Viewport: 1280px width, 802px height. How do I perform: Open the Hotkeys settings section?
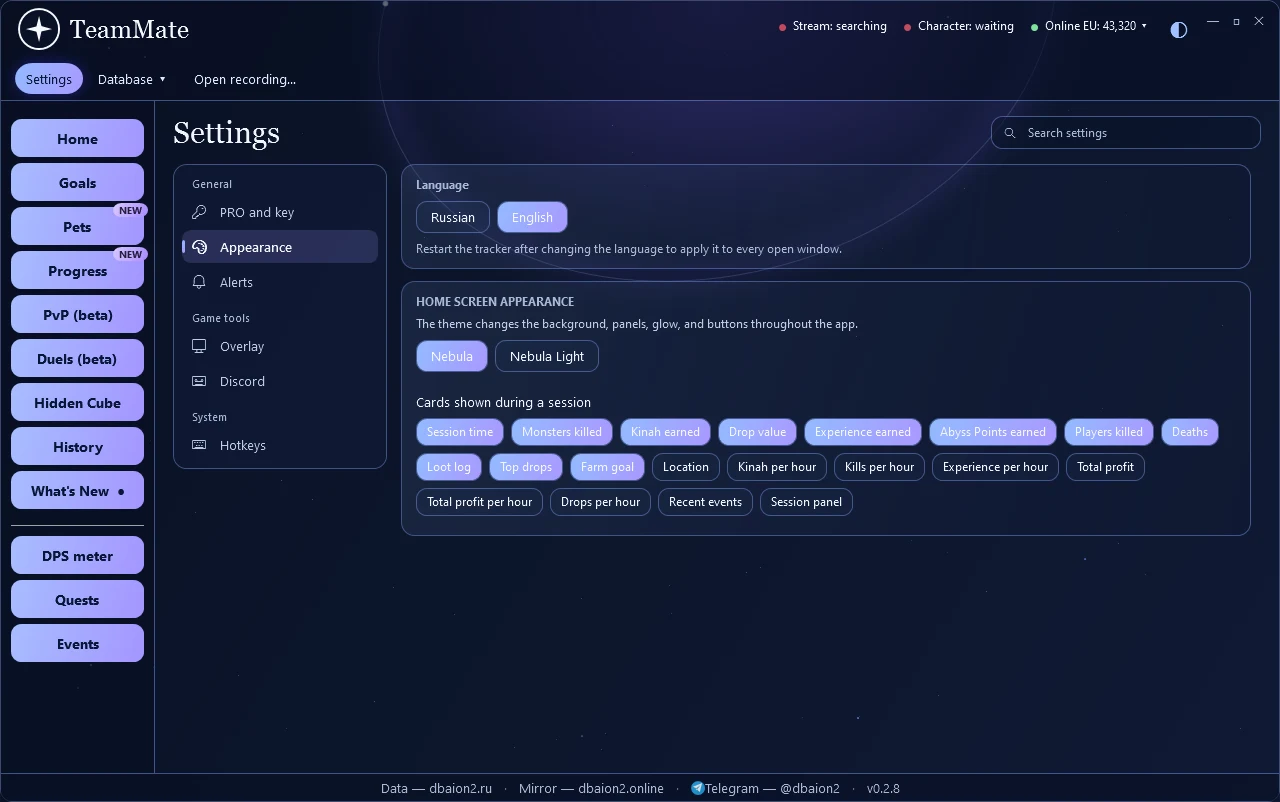[280, 445]
